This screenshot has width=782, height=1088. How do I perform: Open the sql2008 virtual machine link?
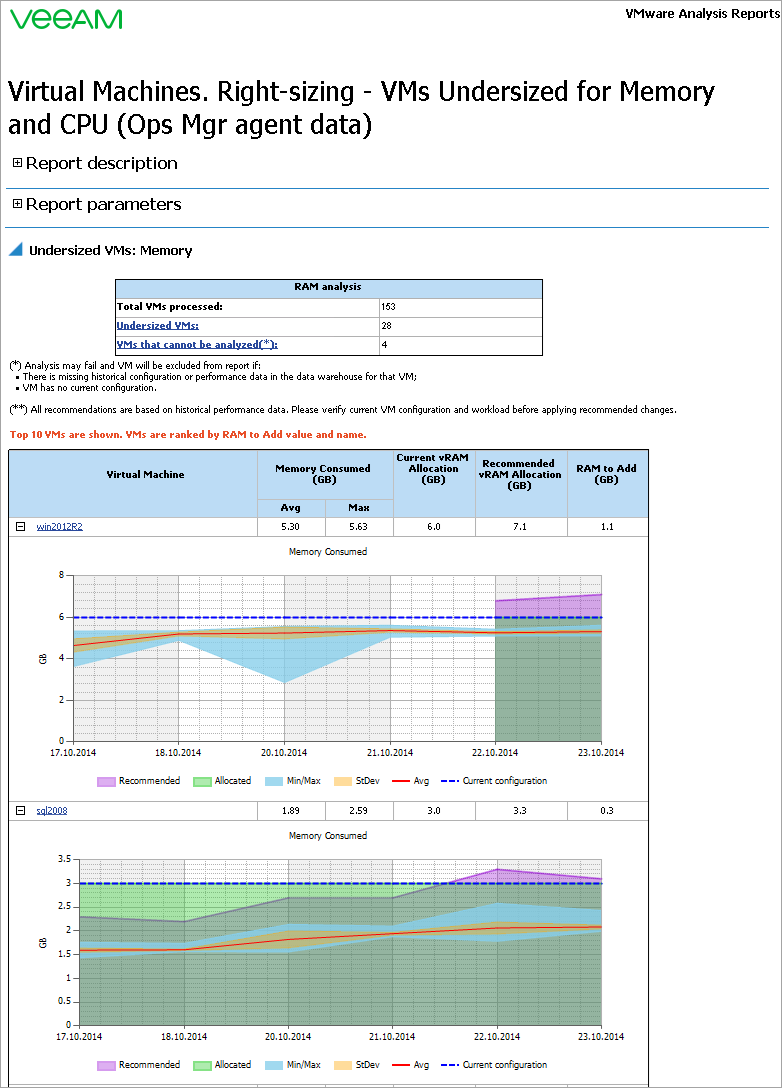point(52,810)
